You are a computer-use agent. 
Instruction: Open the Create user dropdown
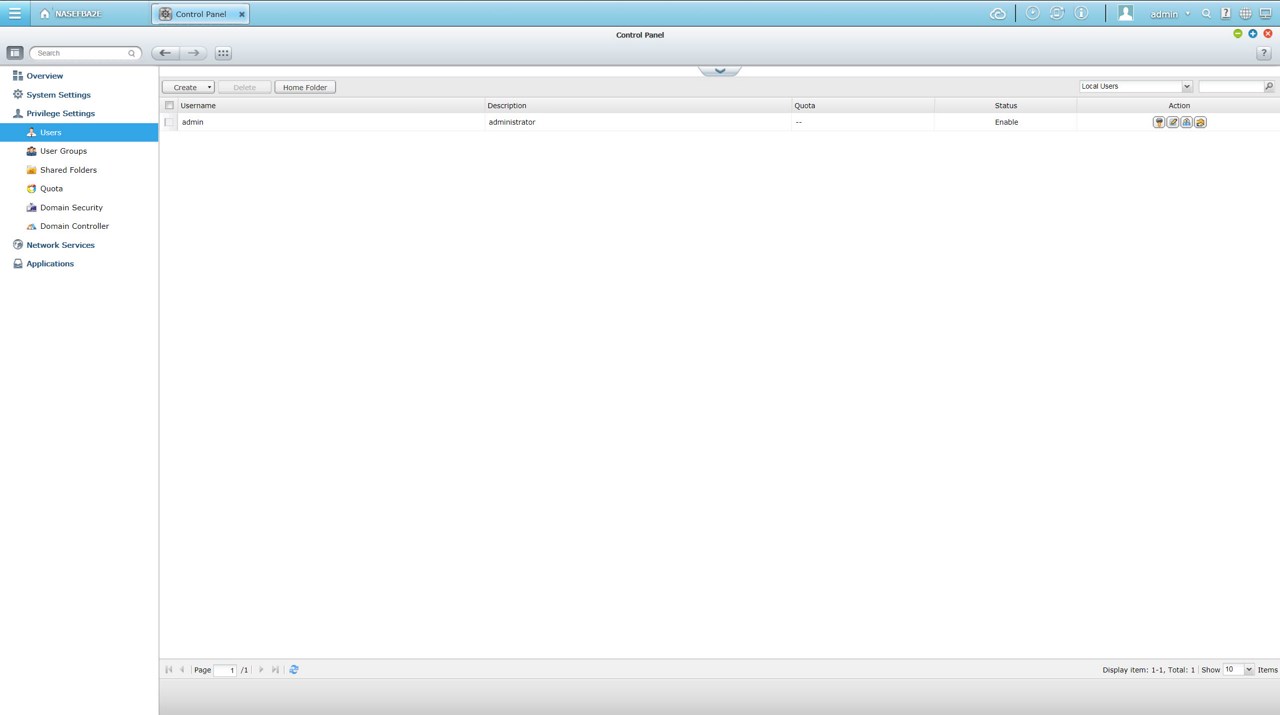[188, 87]
